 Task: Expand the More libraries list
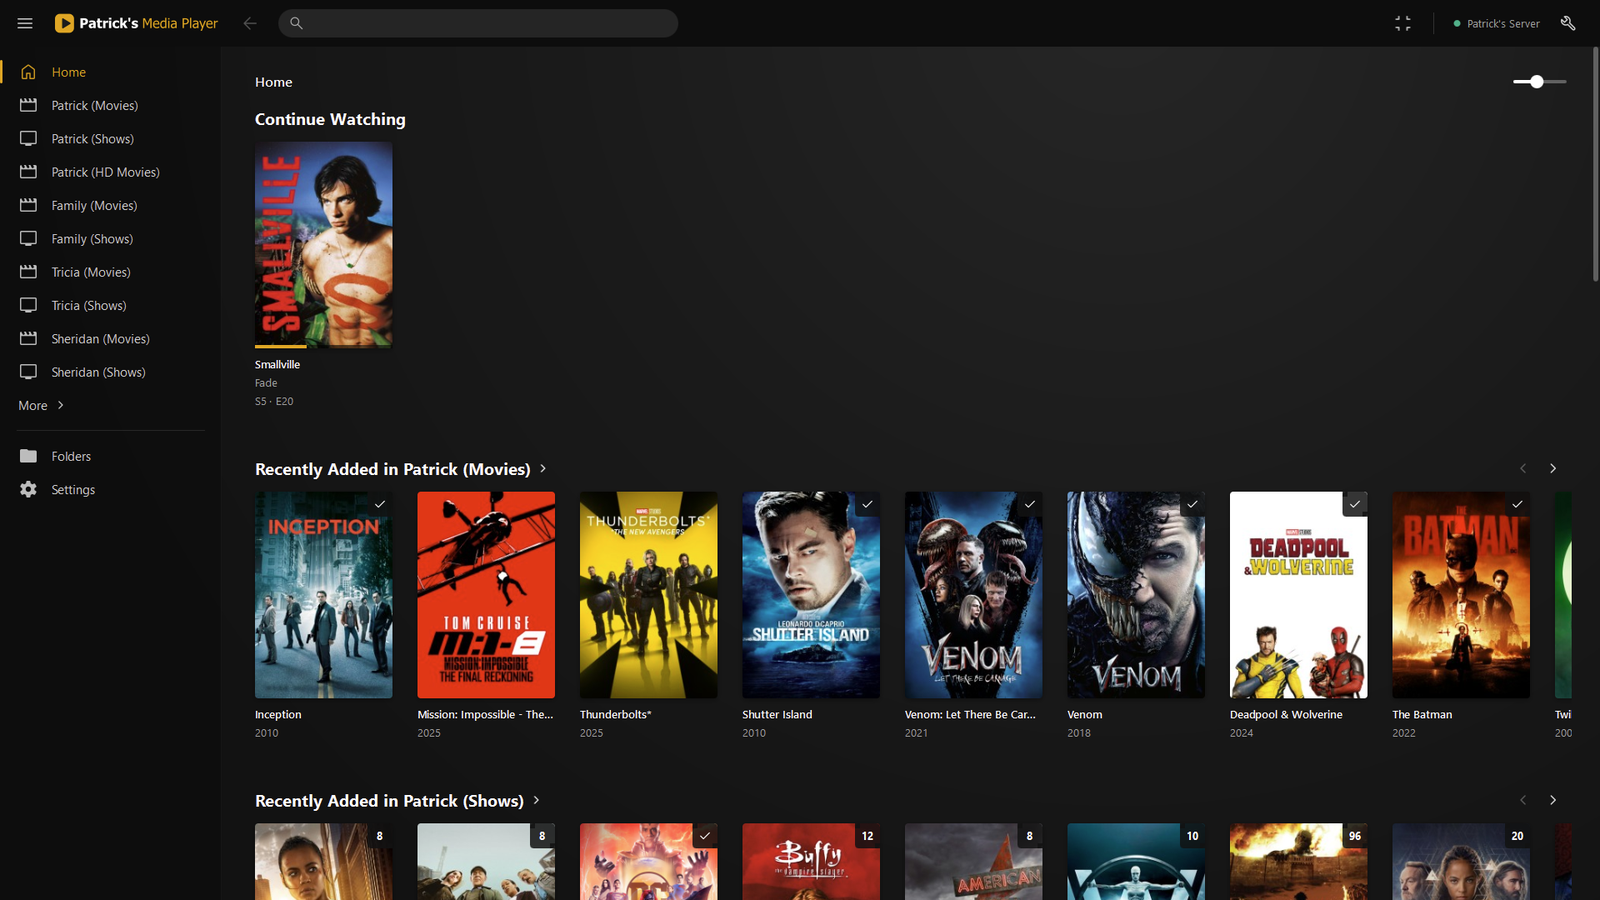point(41,405)
